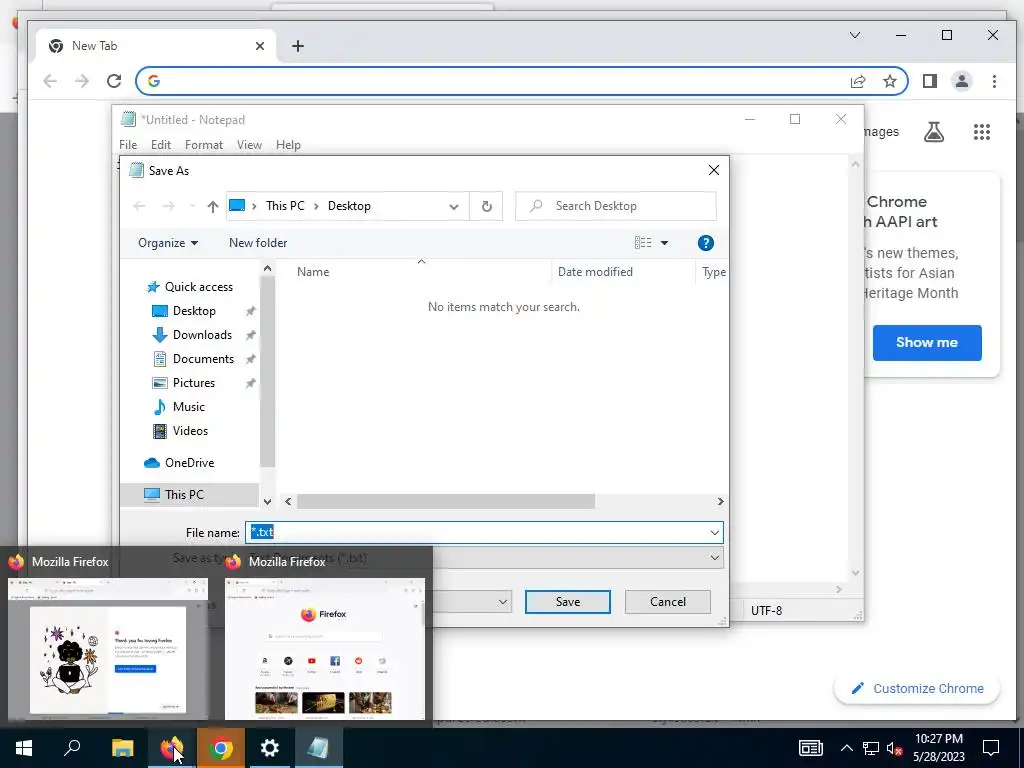Refresh the Desktop folder listing
1024x768 pixels.
tap(487, 206)
